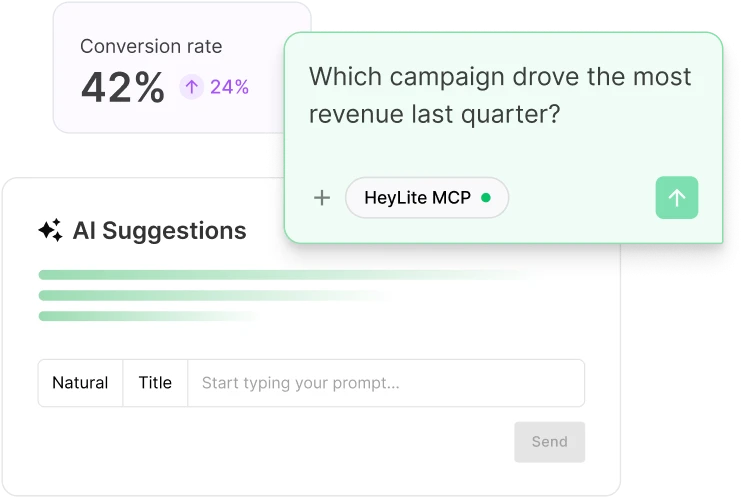This screenshot has width=744, height=498.
Task: Submit question with green up-arrow button
Action: (677, 198)
